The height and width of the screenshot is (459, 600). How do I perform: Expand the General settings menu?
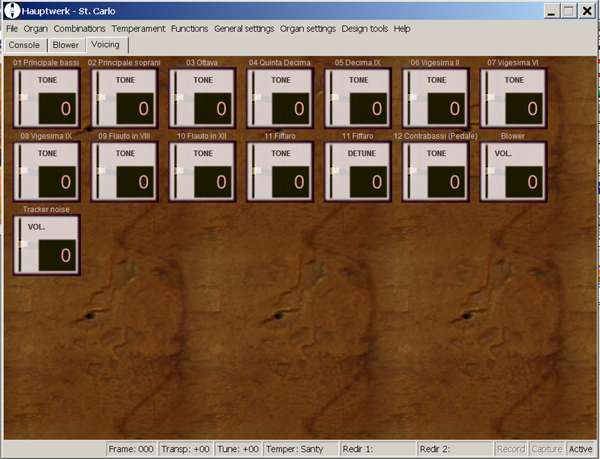[x=244, y=29]
